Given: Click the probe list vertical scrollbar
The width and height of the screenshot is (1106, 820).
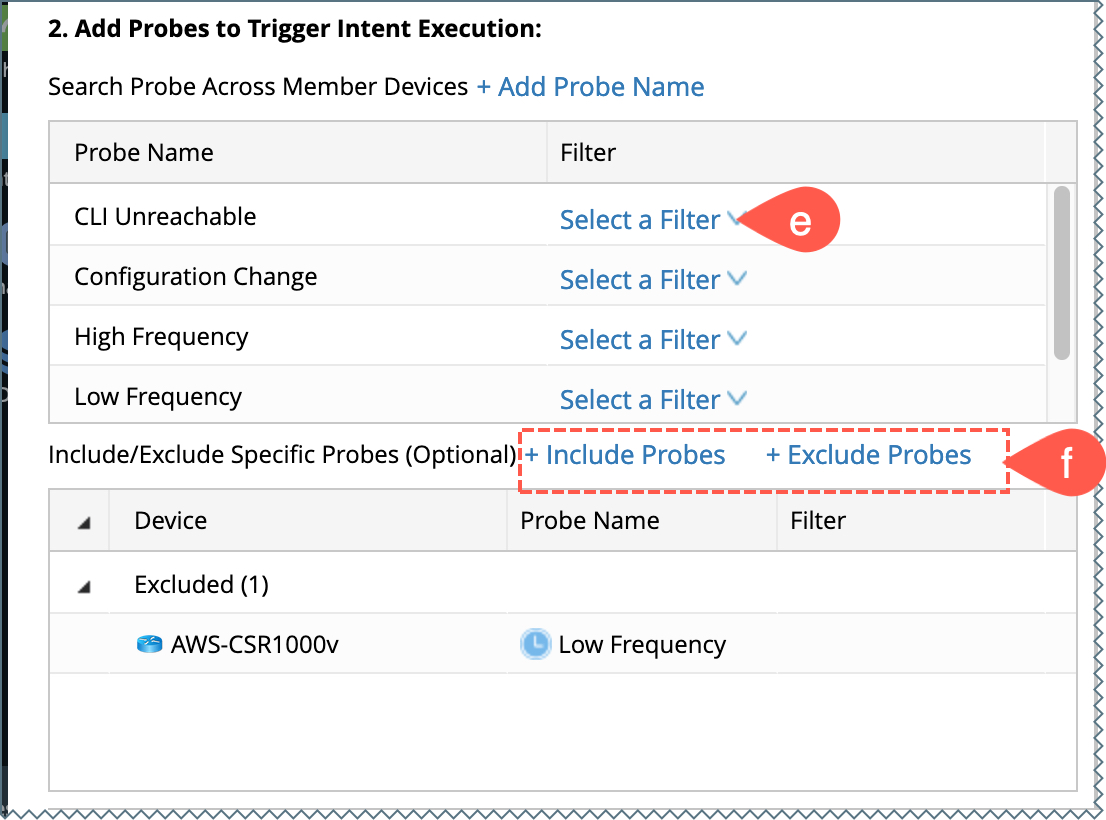Looking at the screenshot, I should coord(1062,272).
